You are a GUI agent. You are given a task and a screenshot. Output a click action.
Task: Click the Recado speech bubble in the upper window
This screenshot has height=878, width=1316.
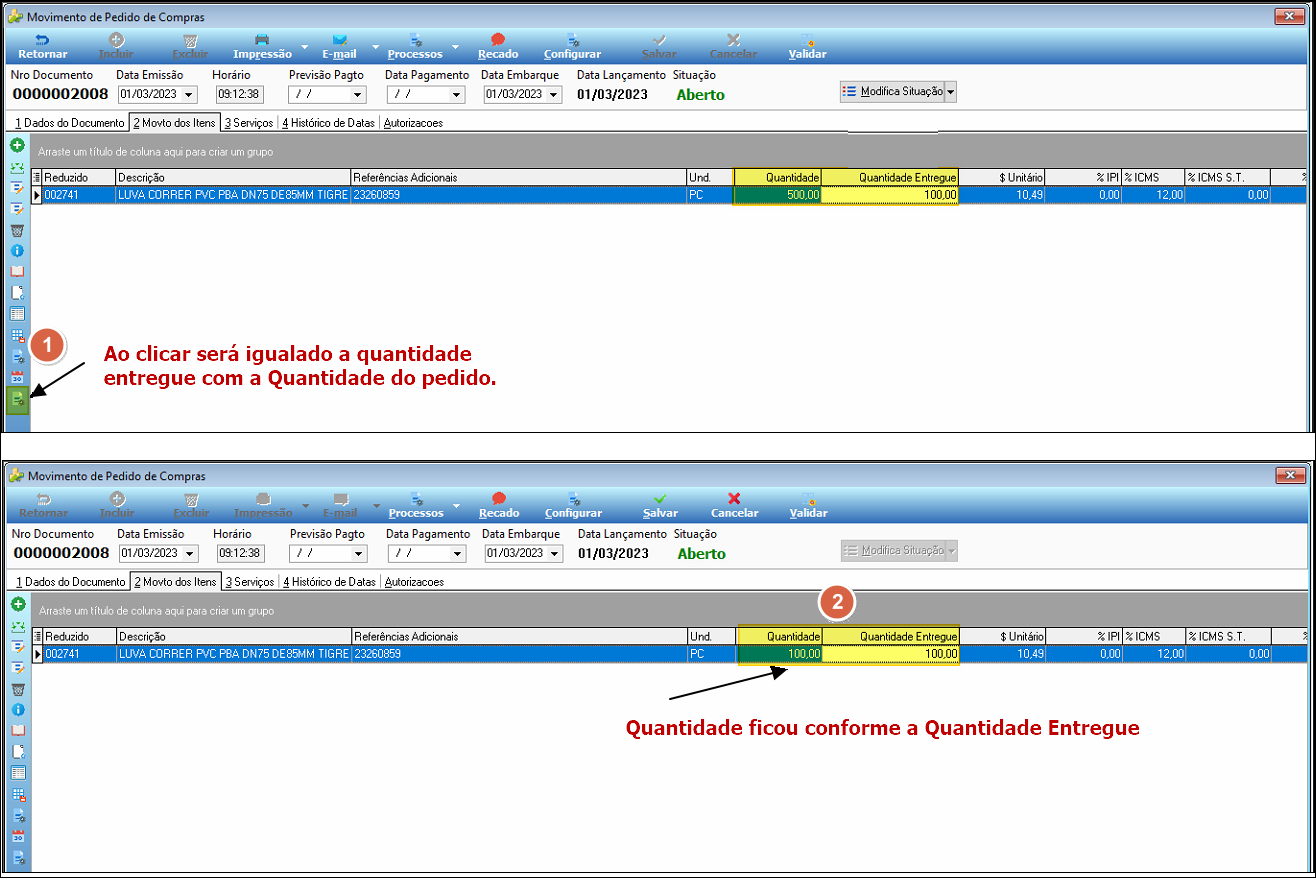click(498, 40)
